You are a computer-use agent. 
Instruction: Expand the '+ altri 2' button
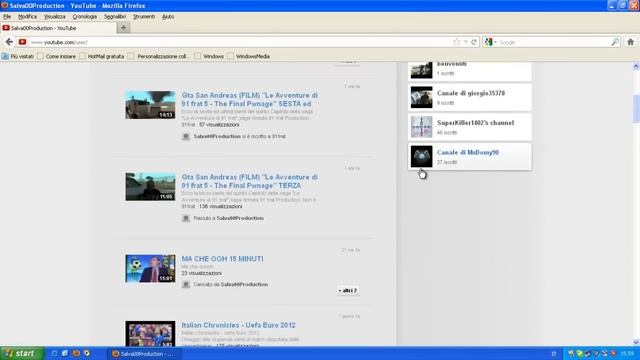(x=347, y=290)
